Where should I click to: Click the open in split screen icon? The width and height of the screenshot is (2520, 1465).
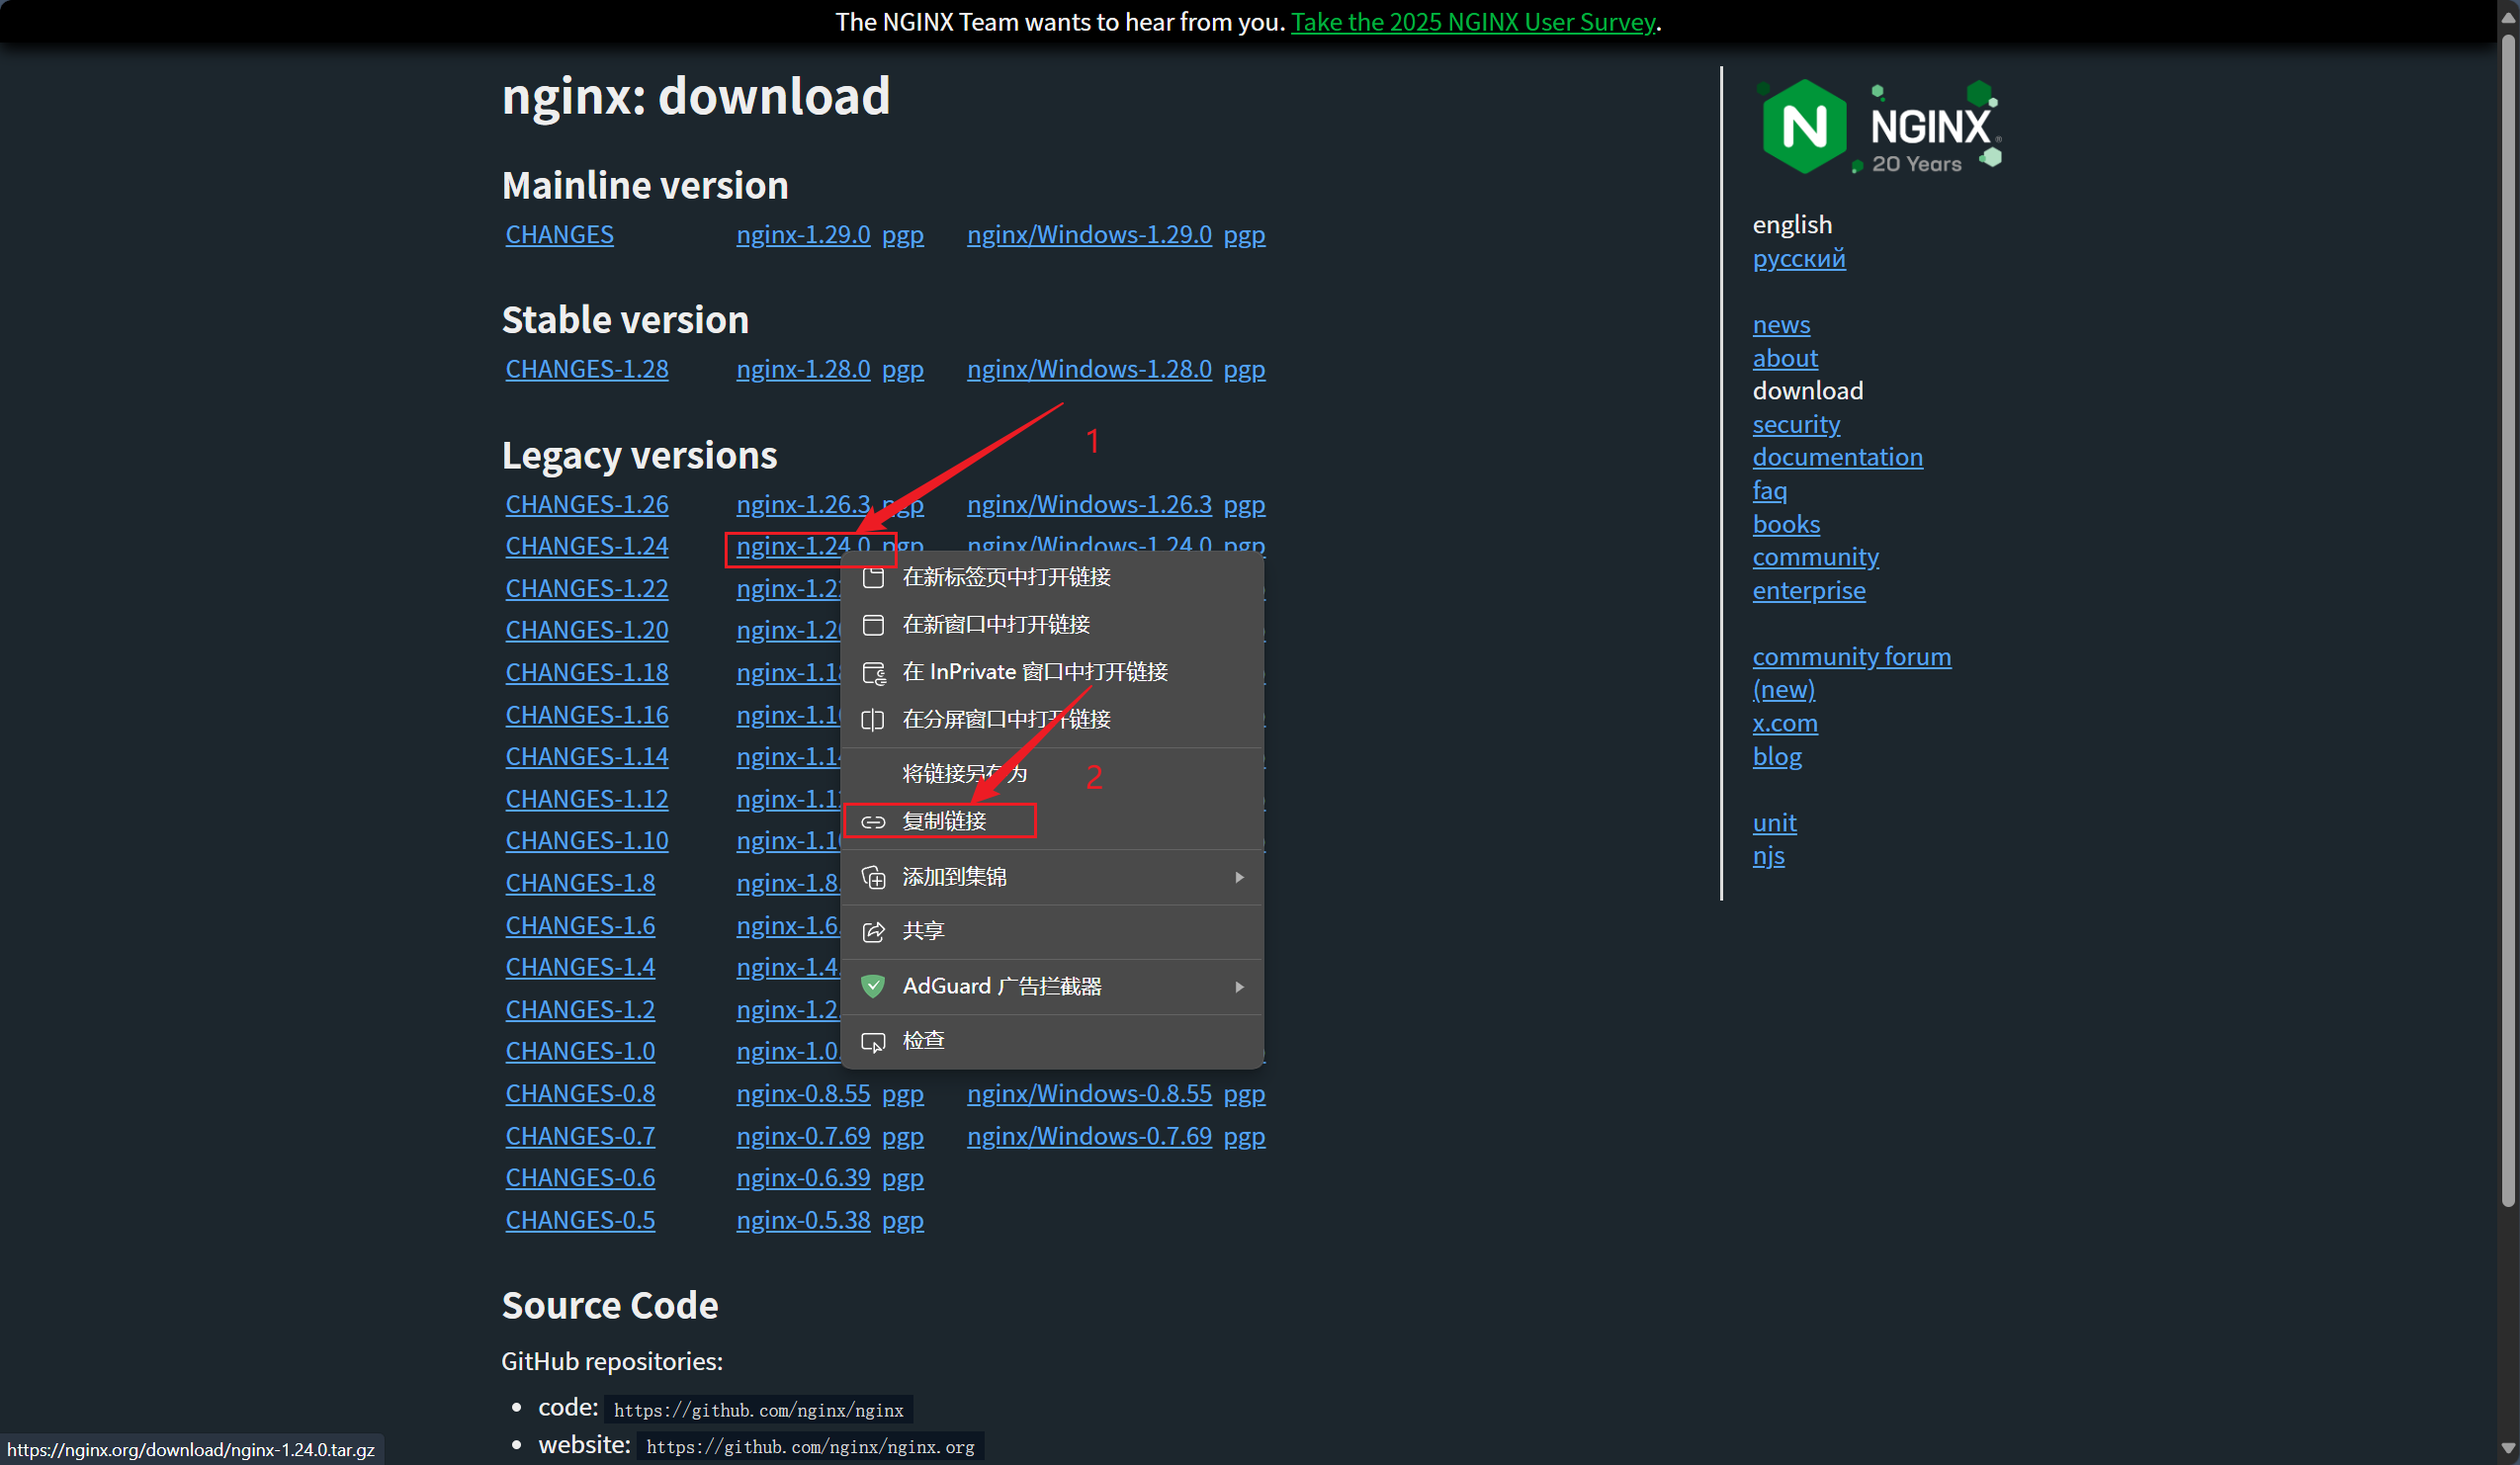click(x=873, y=719)
